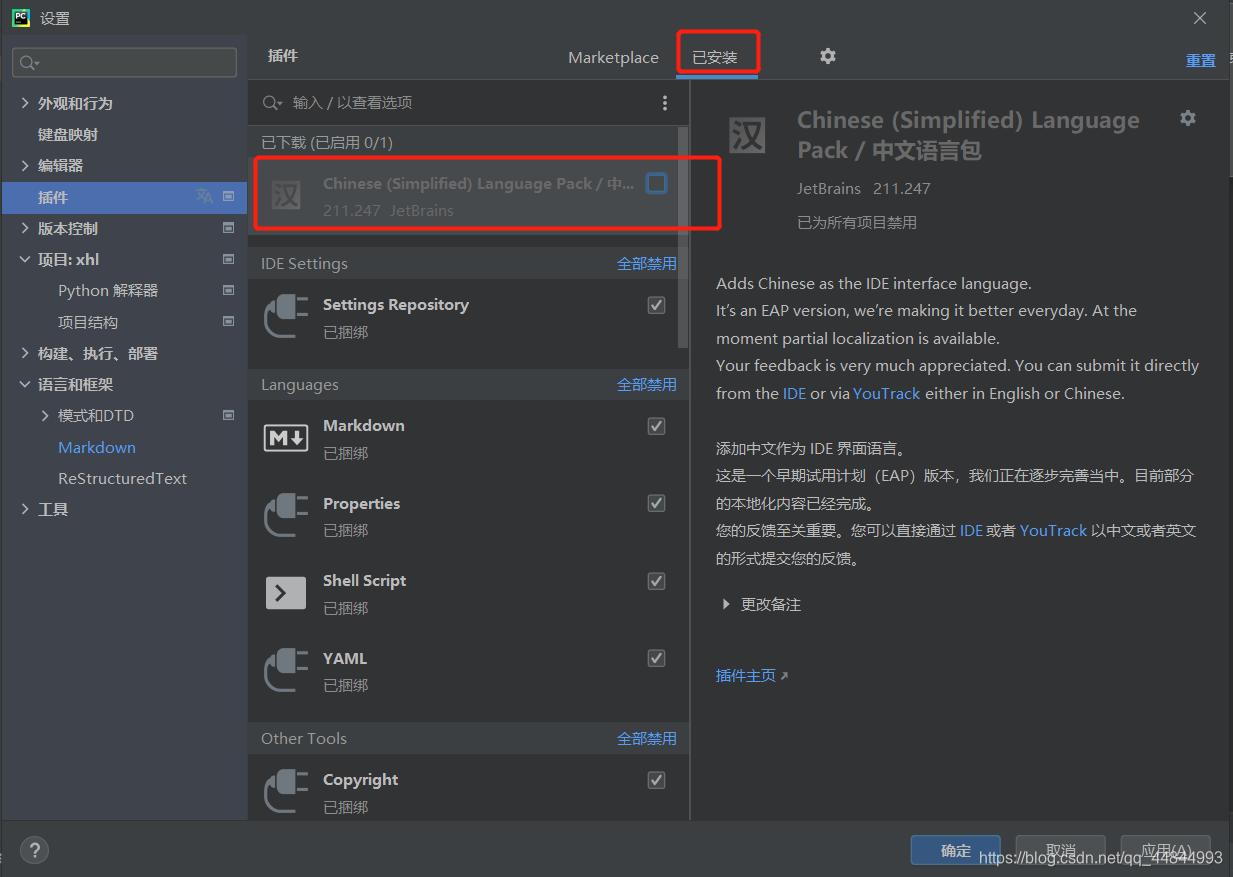
Task: Collapse the 语言和框架 settings group
Action: click(25, 384)
